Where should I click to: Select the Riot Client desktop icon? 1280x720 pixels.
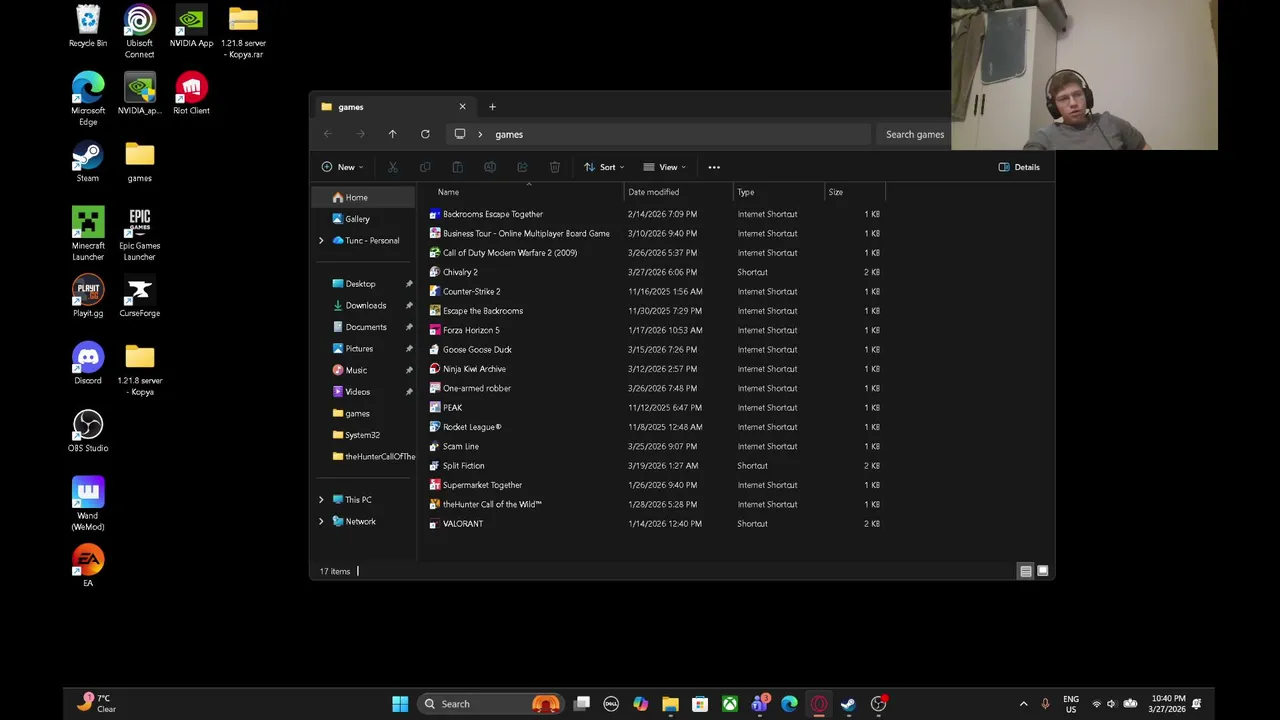tap(191, 95)
